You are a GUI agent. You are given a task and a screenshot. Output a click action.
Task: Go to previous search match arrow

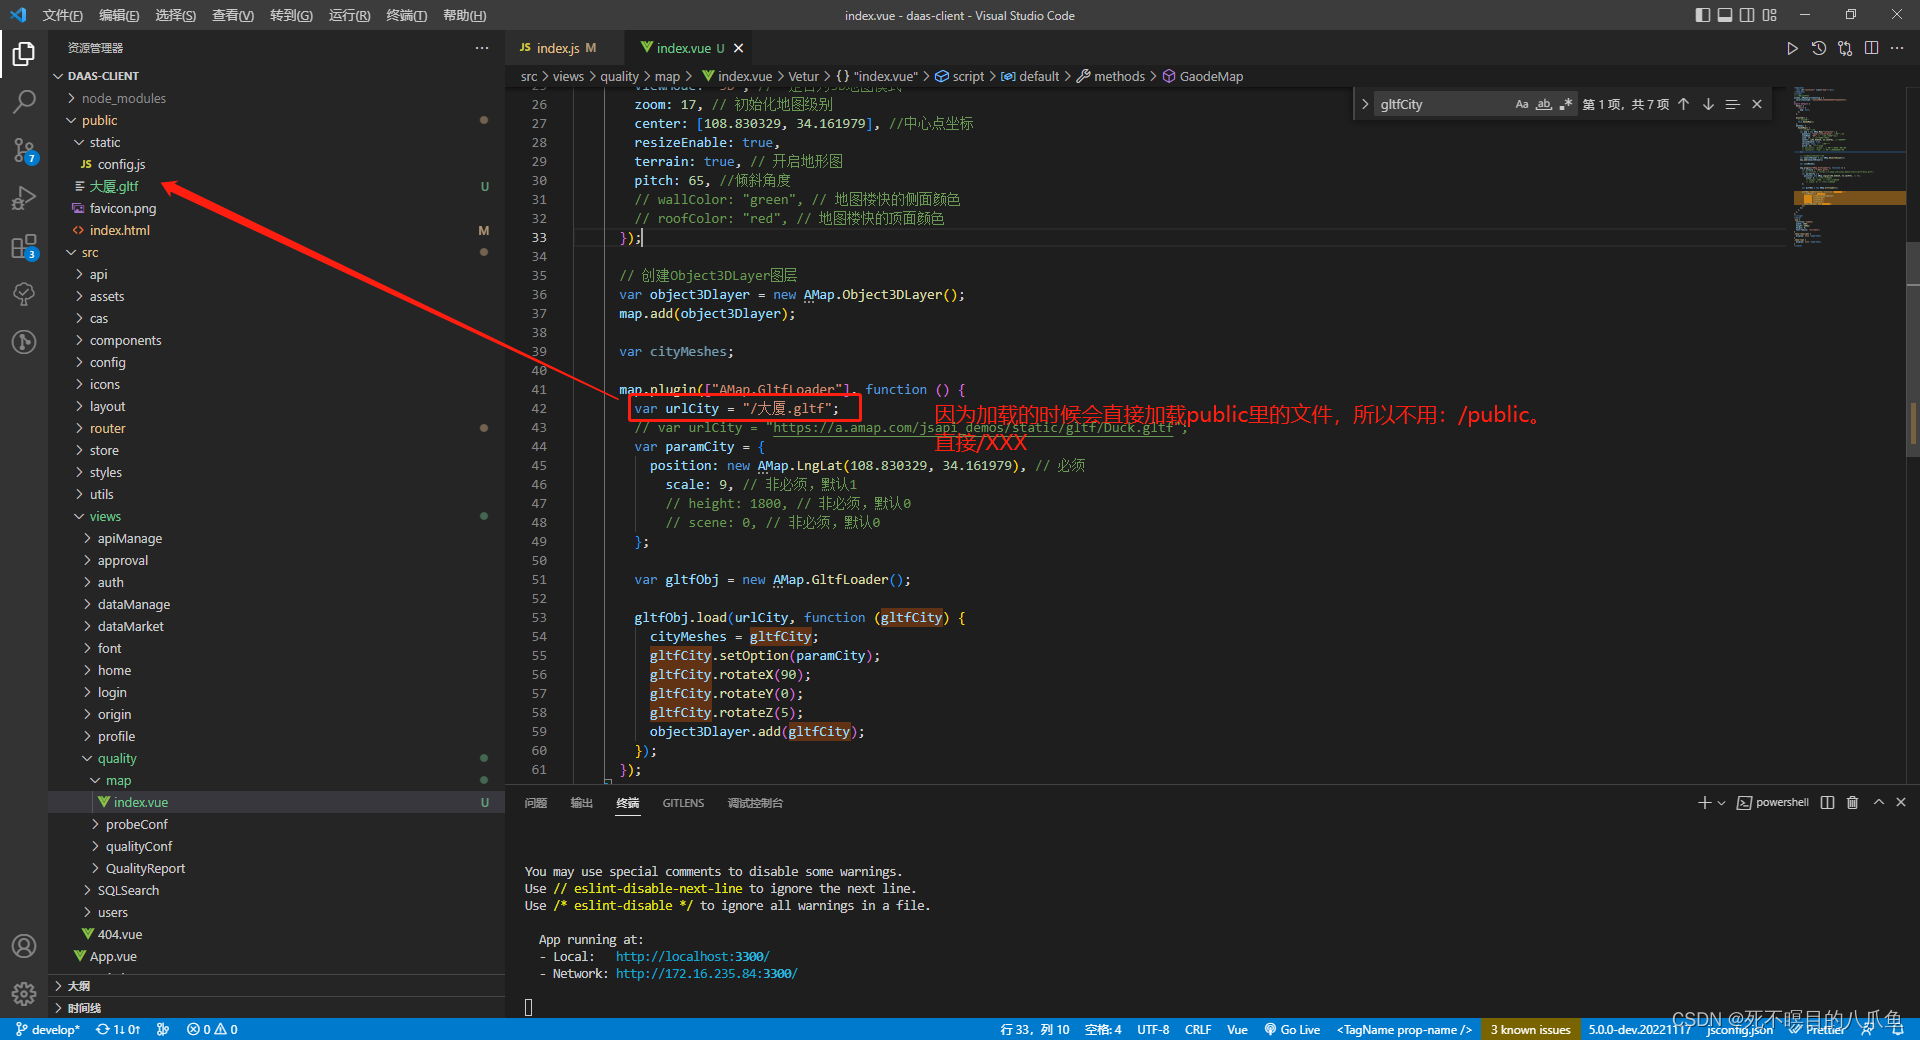(1684, 104)
